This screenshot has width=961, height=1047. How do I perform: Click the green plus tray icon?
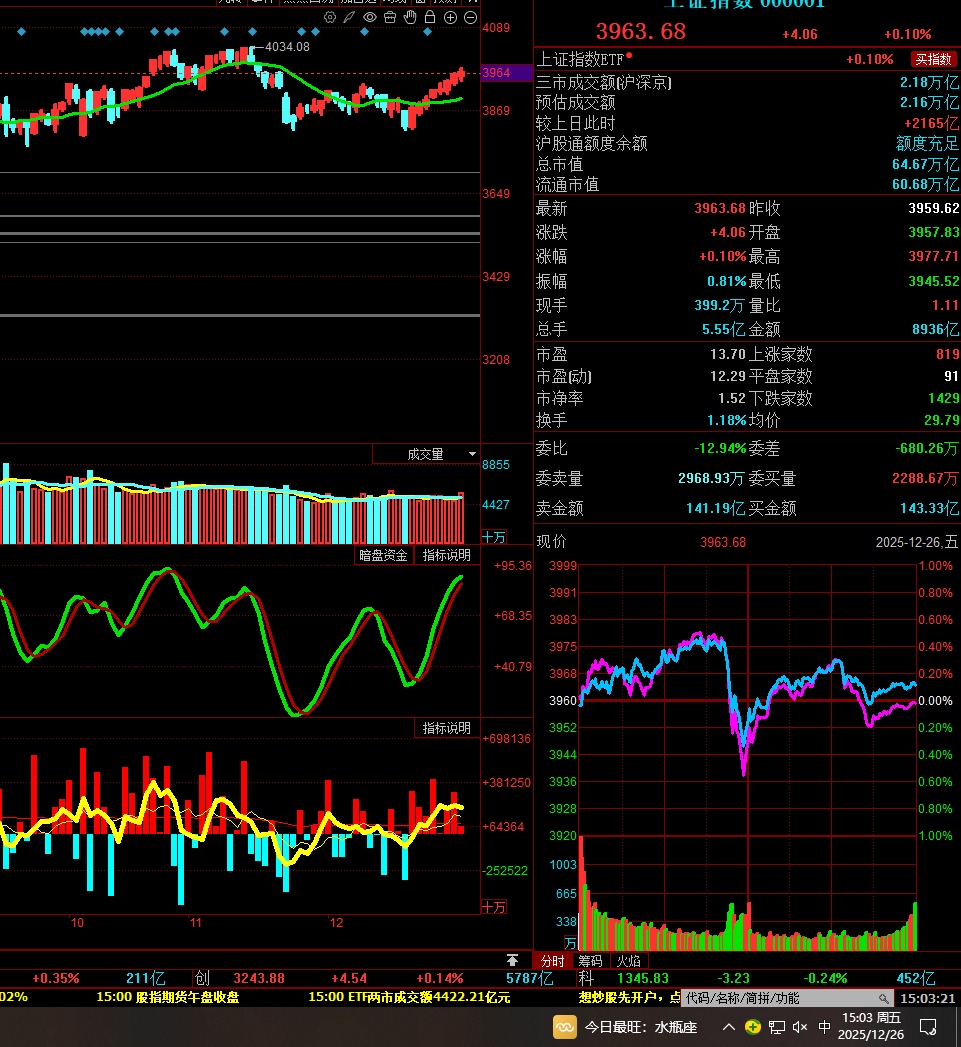coord(753,1027)
